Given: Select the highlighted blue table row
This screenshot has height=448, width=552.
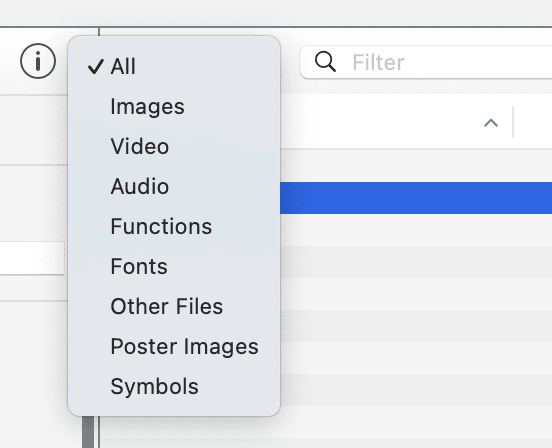Looking at the screenshot, I should (x=416, y=198).
